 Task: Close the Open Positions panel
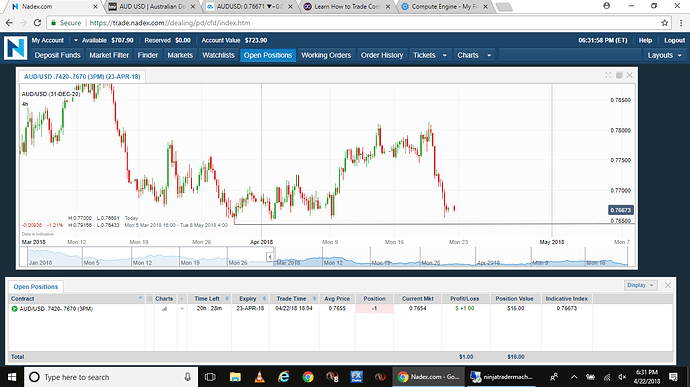(668, 285)
